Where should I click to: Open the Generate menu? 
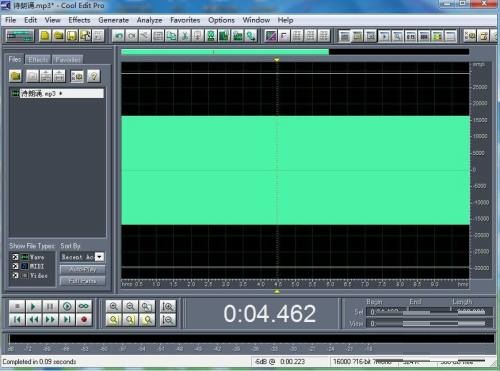(x=113, y=20)
